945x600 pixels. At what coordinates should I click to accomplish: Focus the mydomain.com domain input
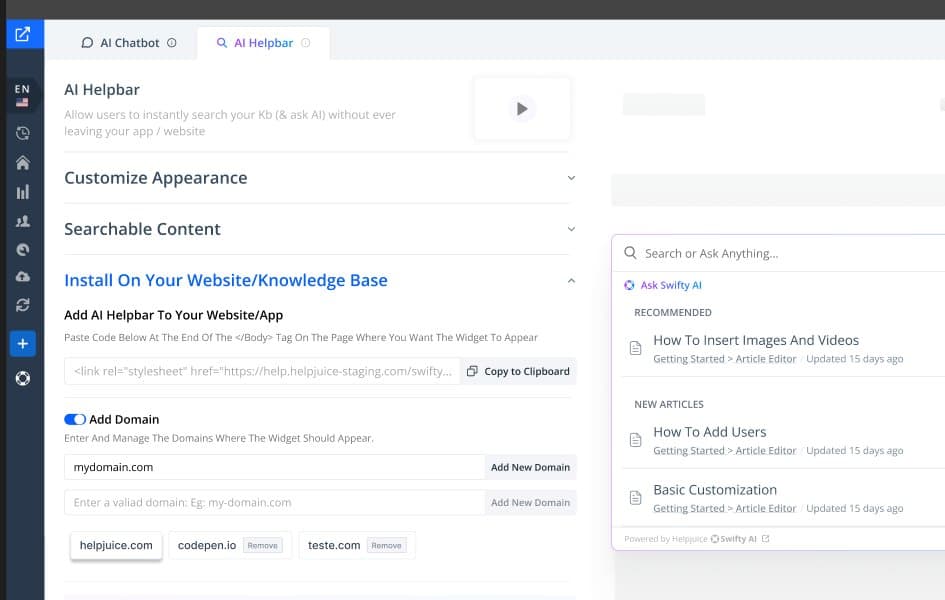[275, 467]
